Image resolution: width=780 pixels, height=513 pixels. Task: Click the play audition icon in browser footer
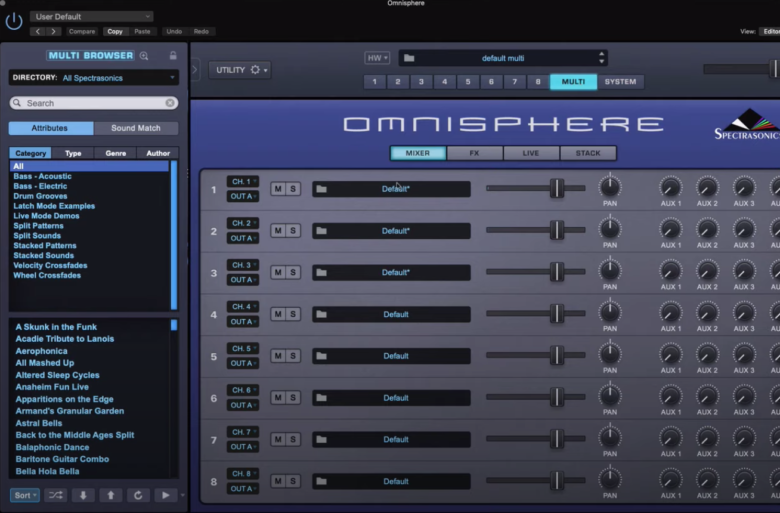166,495
